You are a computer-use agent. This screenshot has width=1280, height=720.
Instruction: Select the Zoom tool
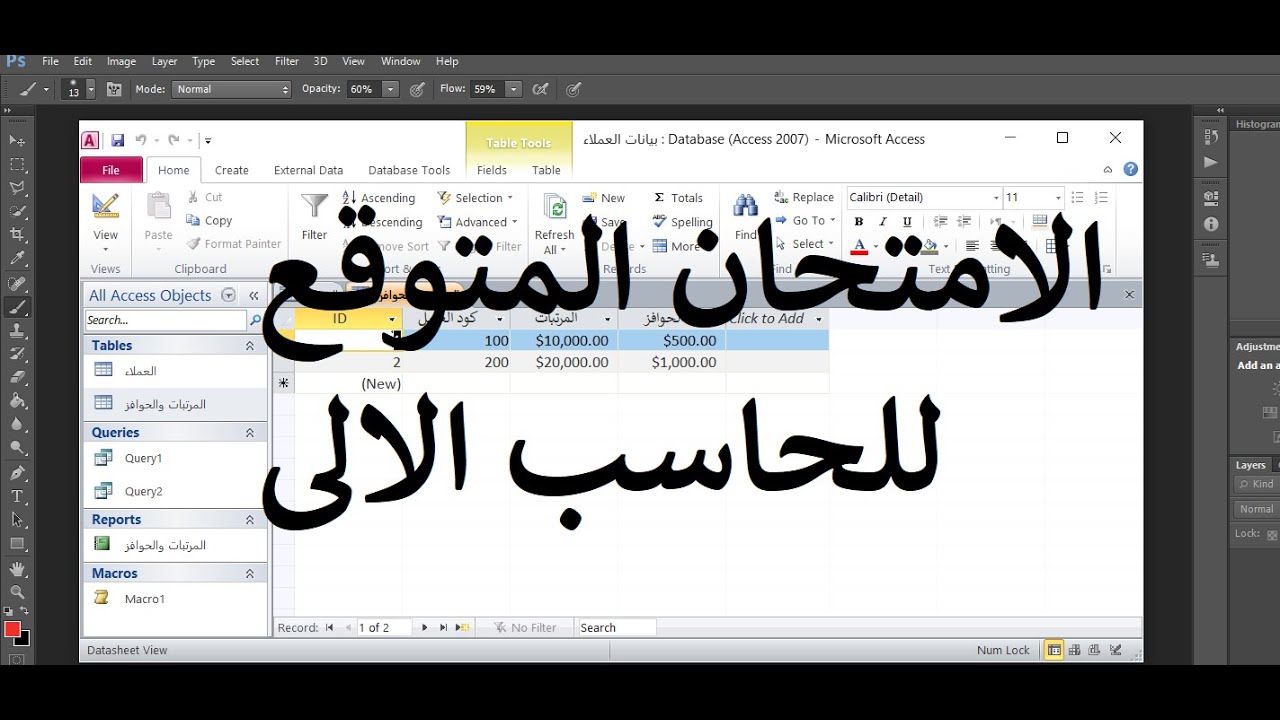[x=17, y=592]
